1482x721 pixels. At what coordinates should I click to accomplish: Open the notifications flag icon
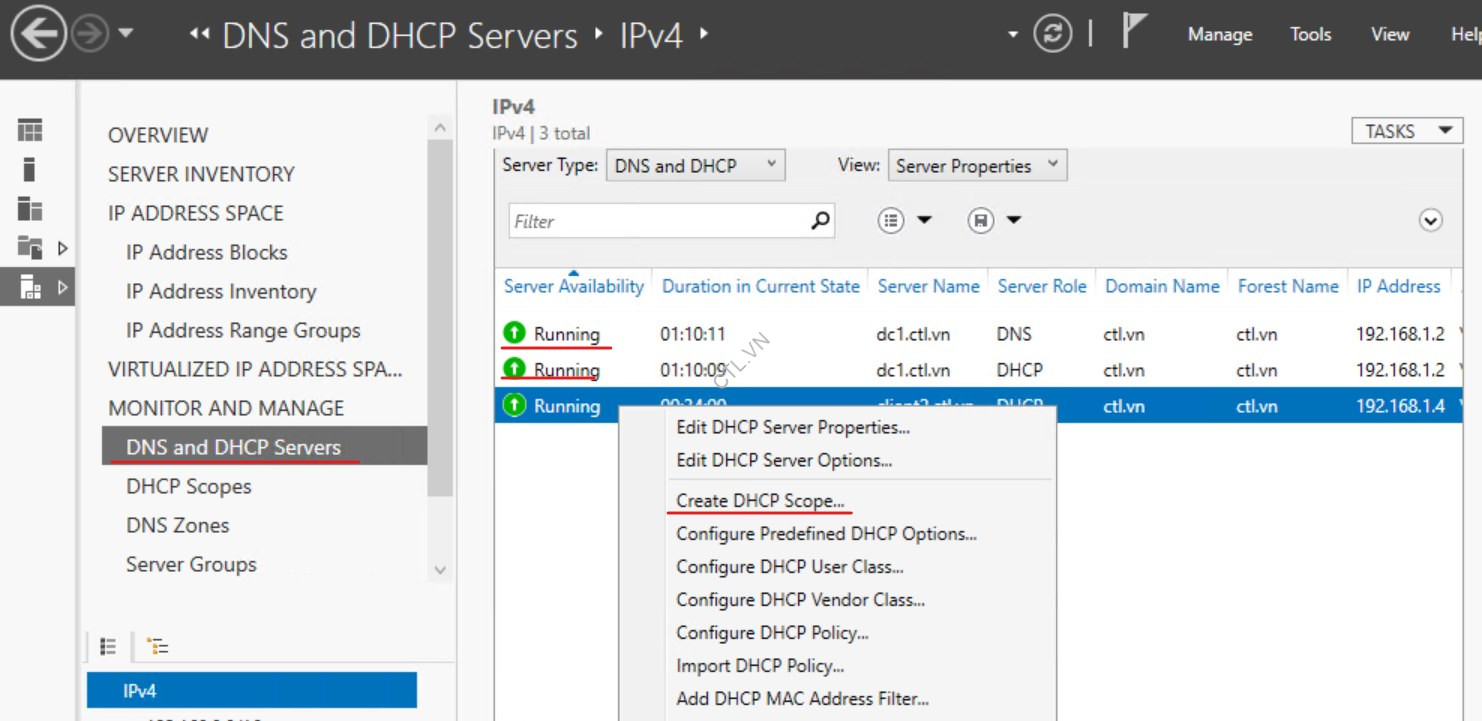tap(1133, 30)
